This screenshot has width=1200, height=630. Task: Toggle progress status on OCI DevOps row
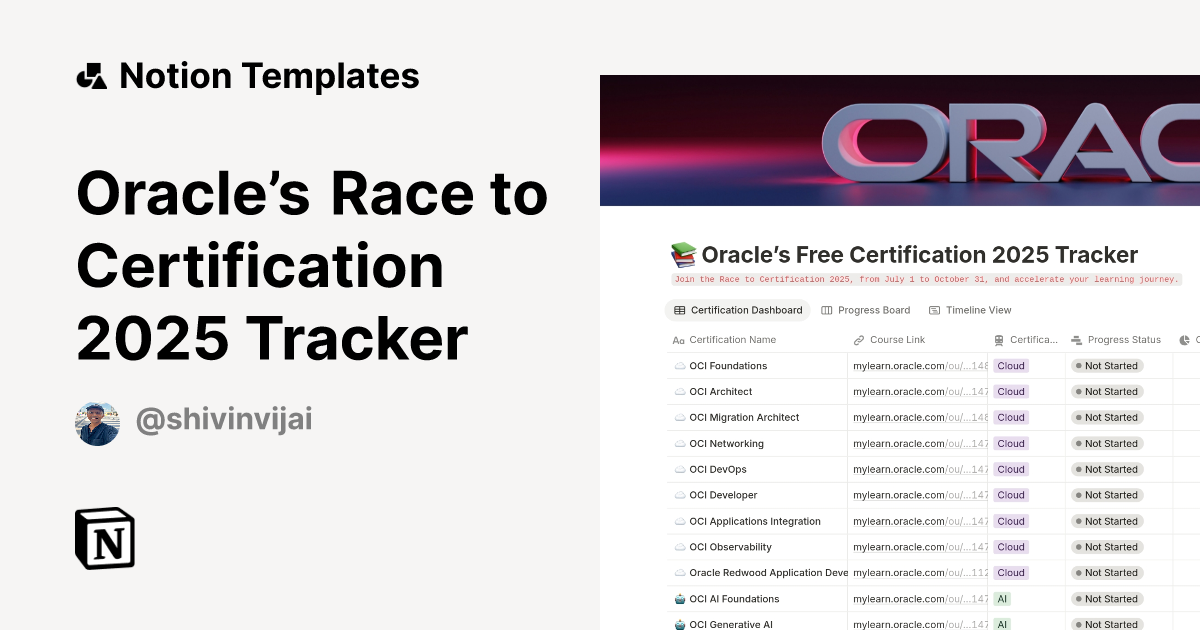[x=1106, y=469]
